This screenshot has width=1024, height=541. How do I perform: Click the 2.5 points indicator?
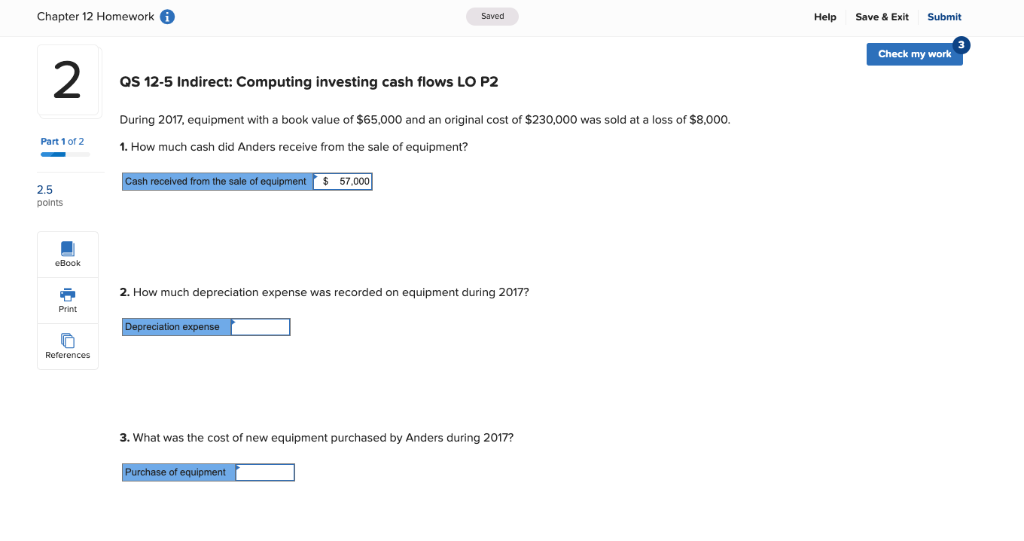[50, 195]
